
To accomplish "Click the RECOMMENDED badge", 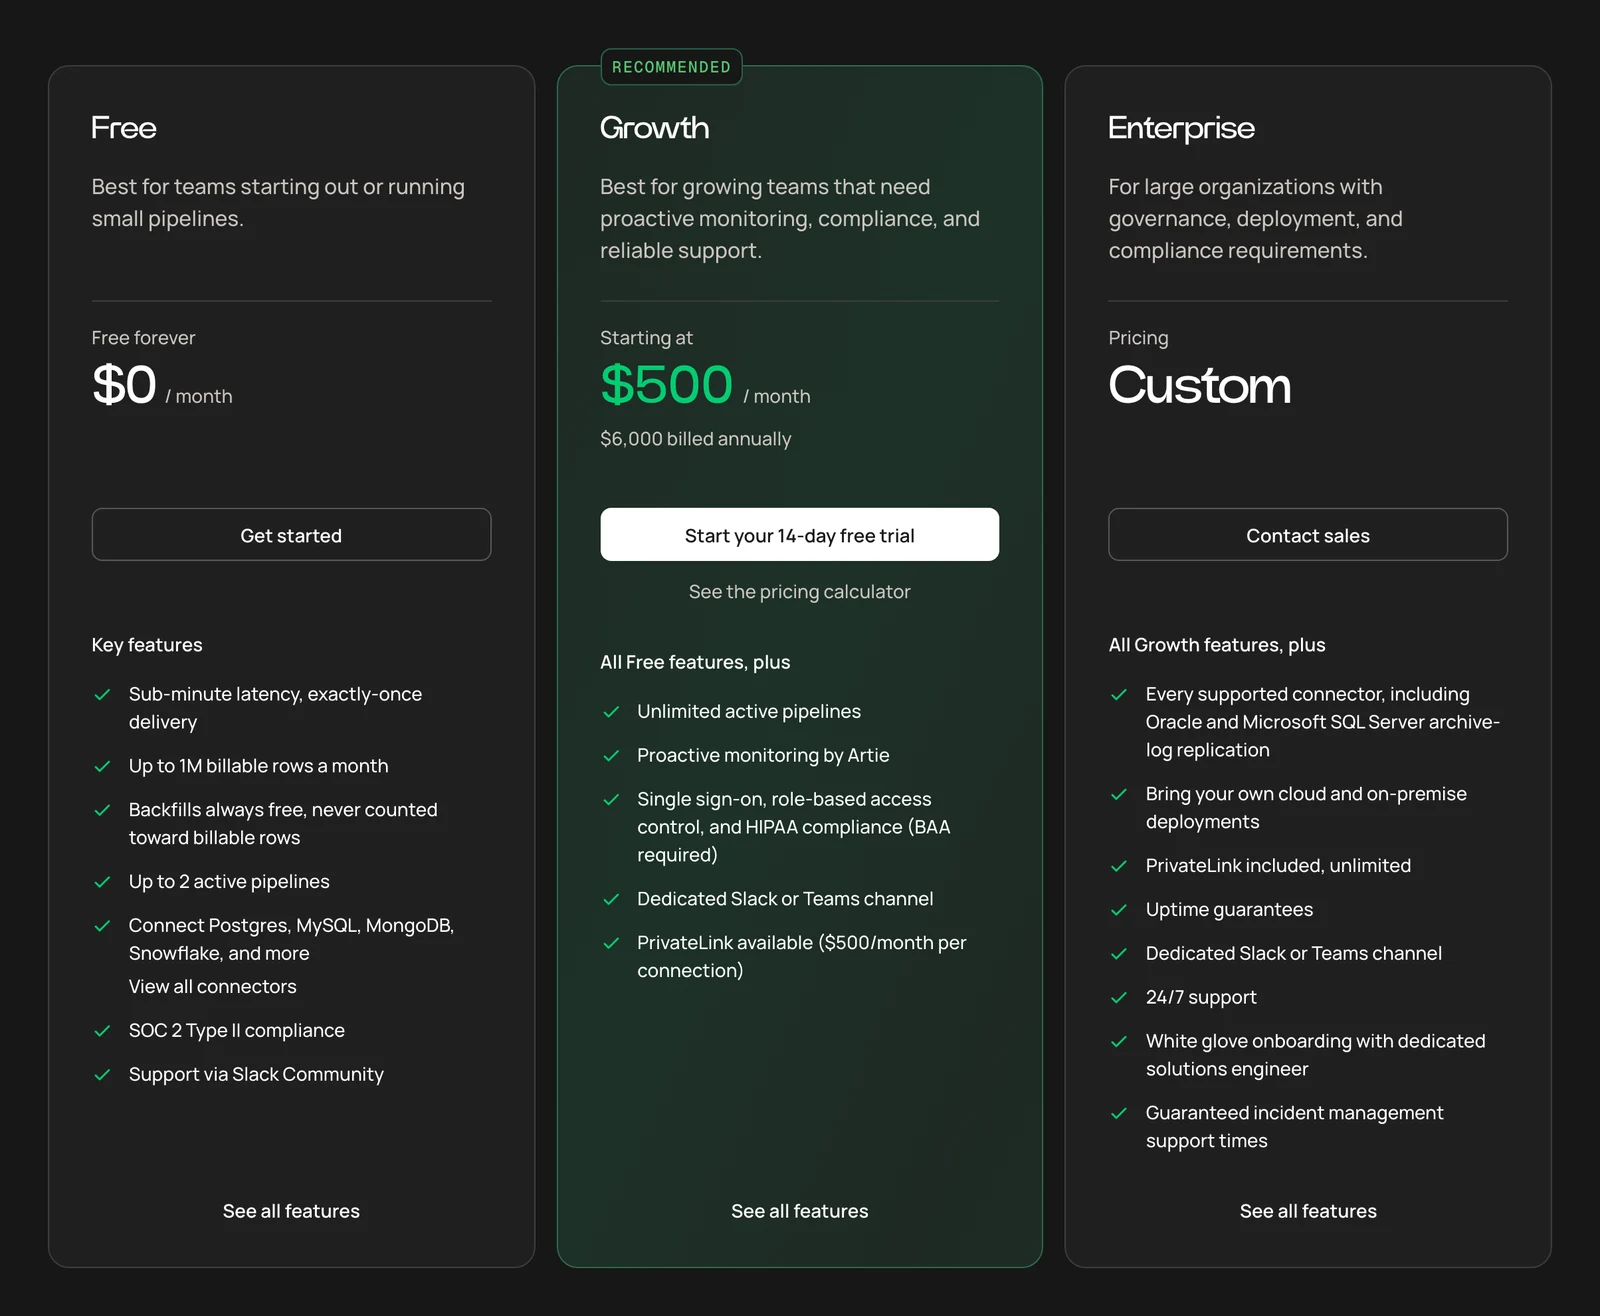I will tap(671, 67).
